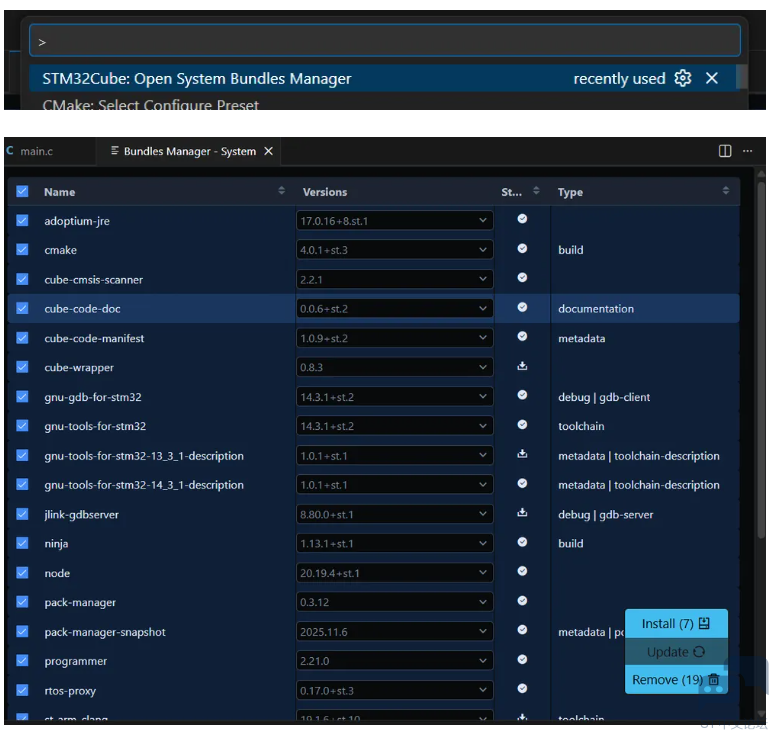Click installed status icon for pack-manager-snapshot
This screenshot has width=777, height=739.
tap(522, 629)
